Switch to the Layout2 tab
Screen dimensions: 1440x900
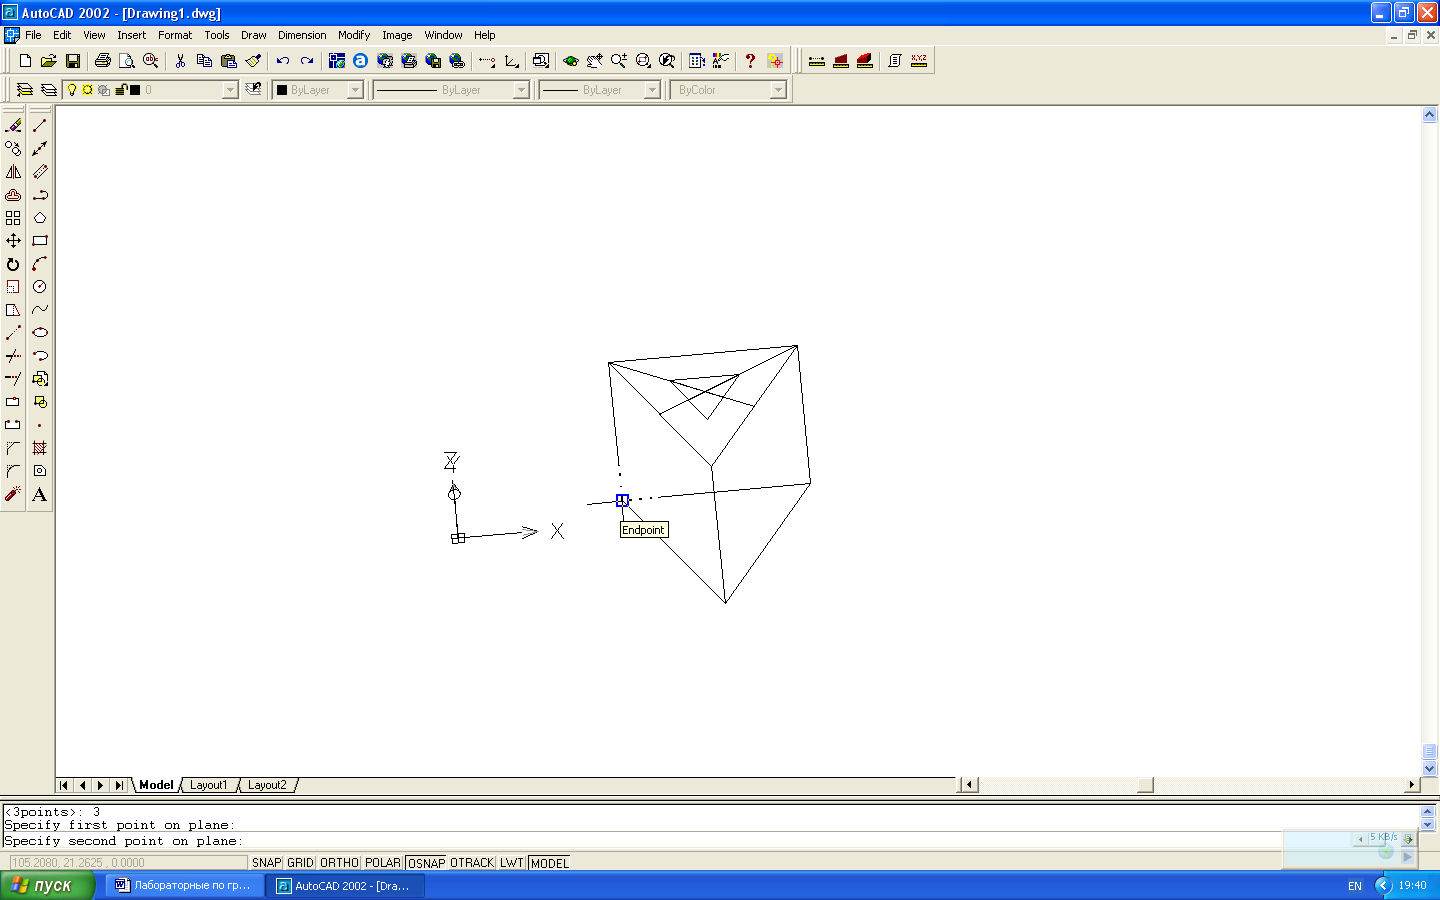coord(267,785)
